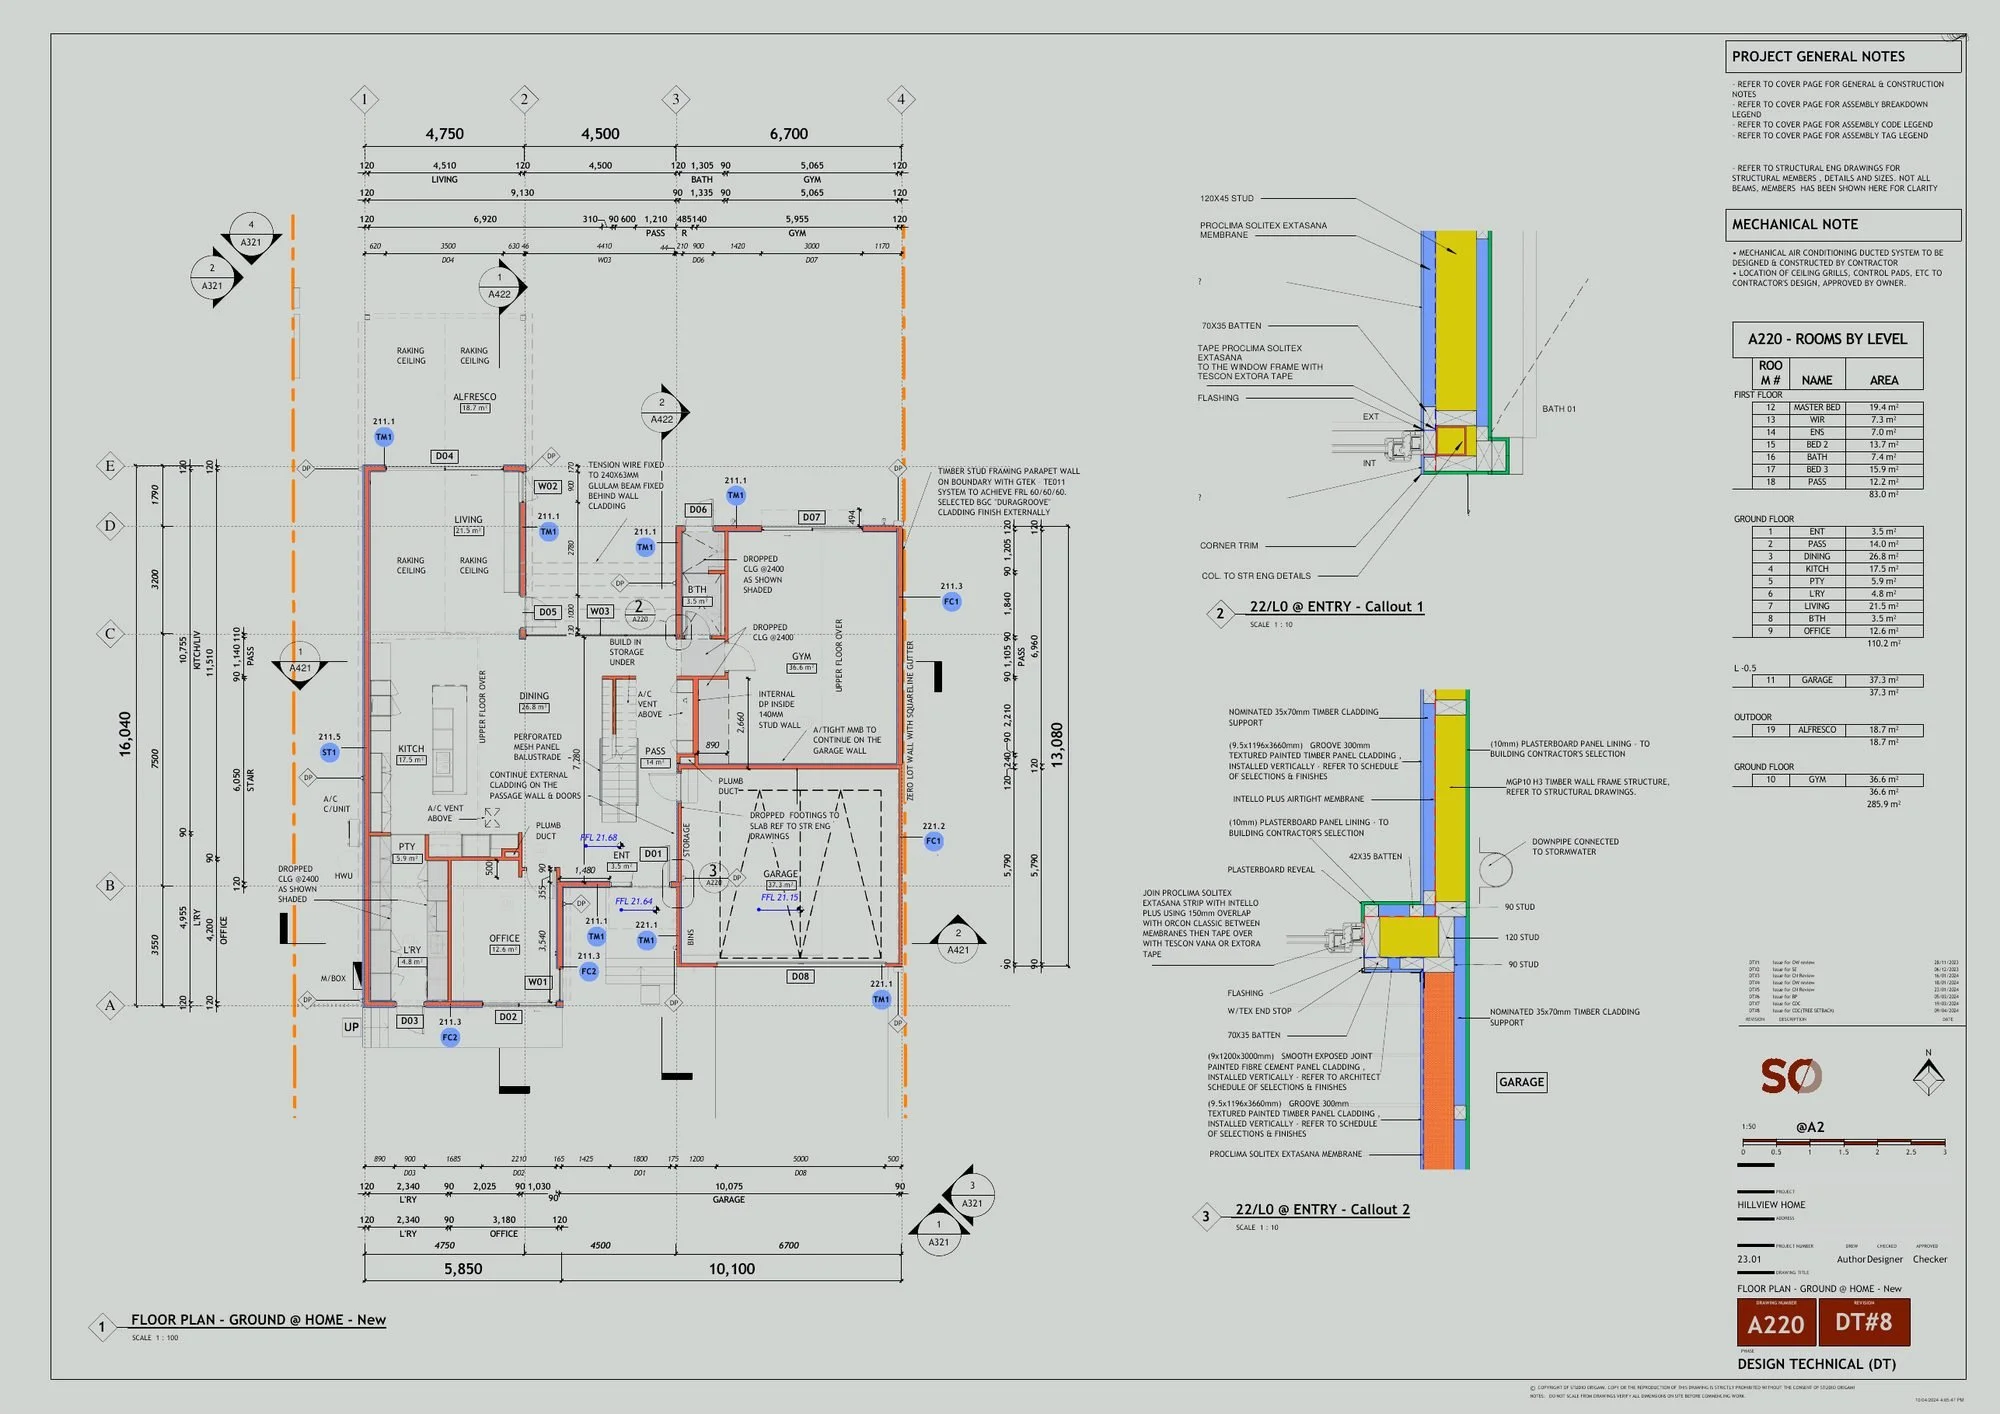Click the HILLVIEW HOME project name

click(x=1771, y=1204)
